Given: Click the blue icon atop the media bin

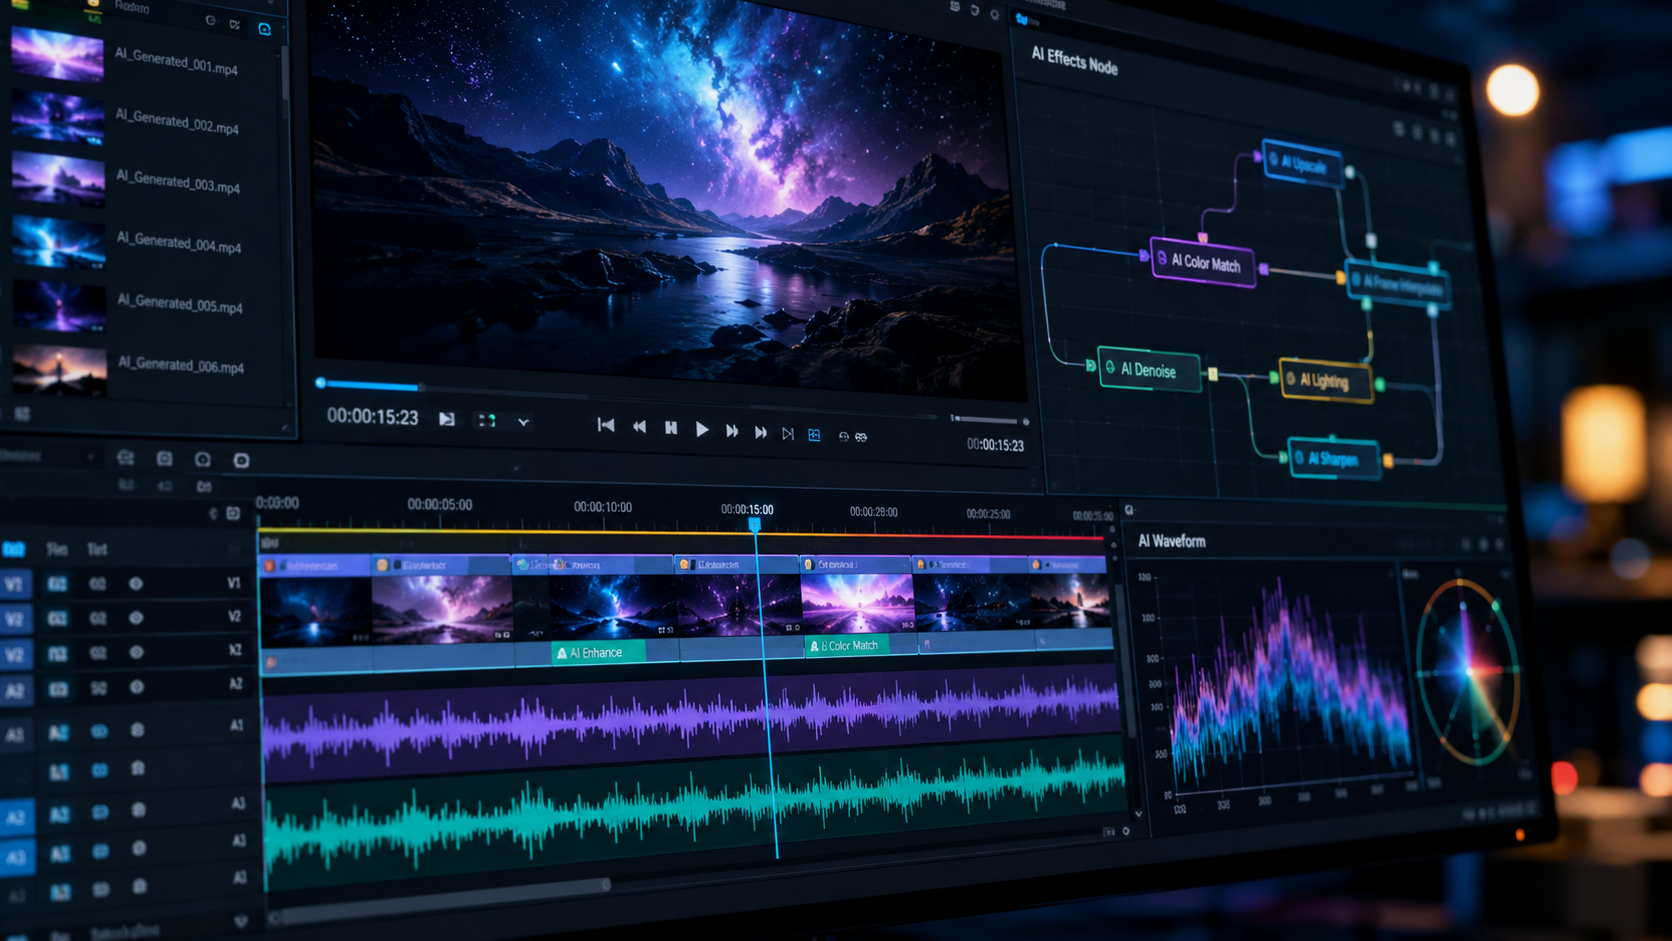Looking at the screenshot, I should (265, 29).
